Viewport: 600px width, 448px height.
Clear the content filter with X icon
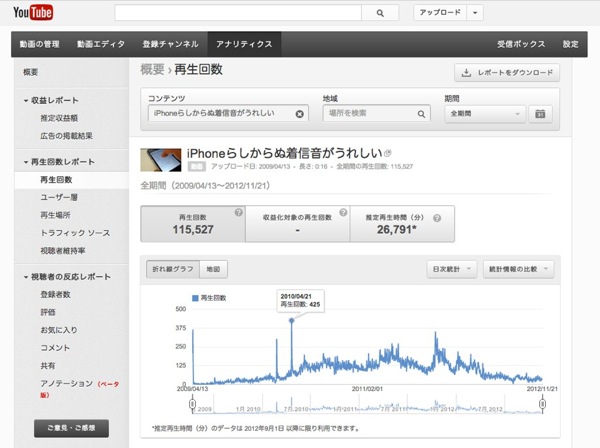(300, 114)
